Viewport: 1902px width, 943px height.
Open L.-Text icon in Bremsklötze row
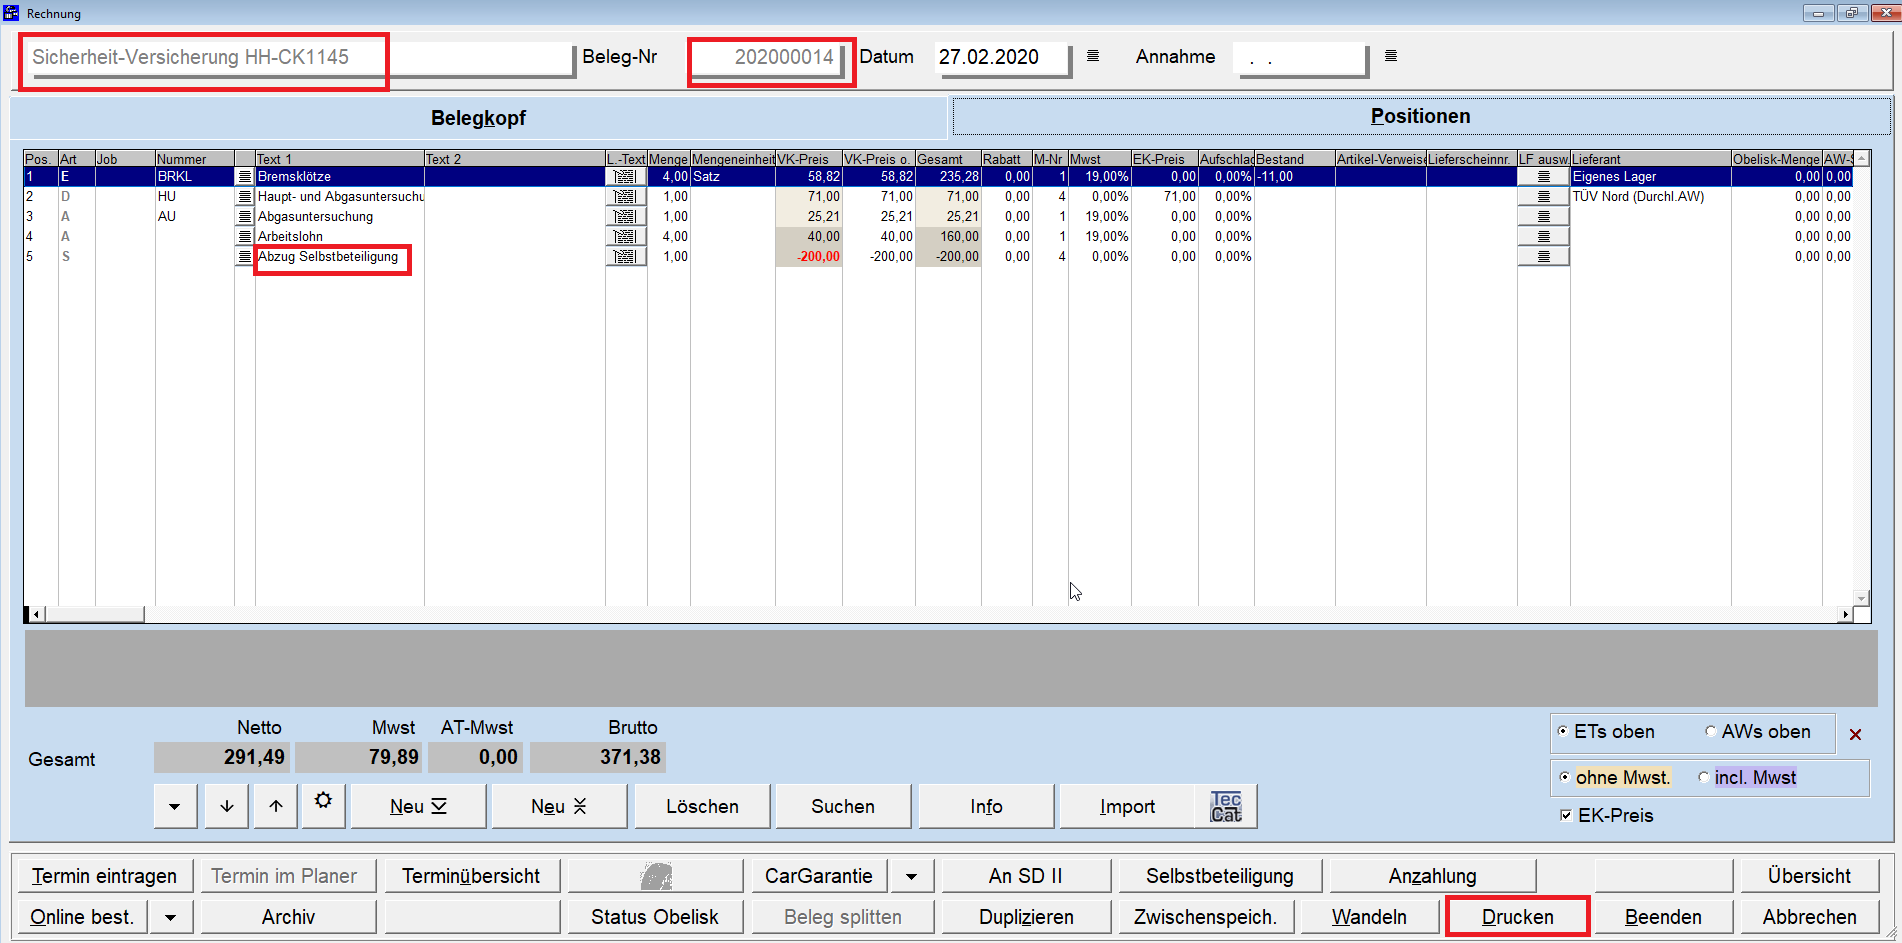(x=626, y=177)
